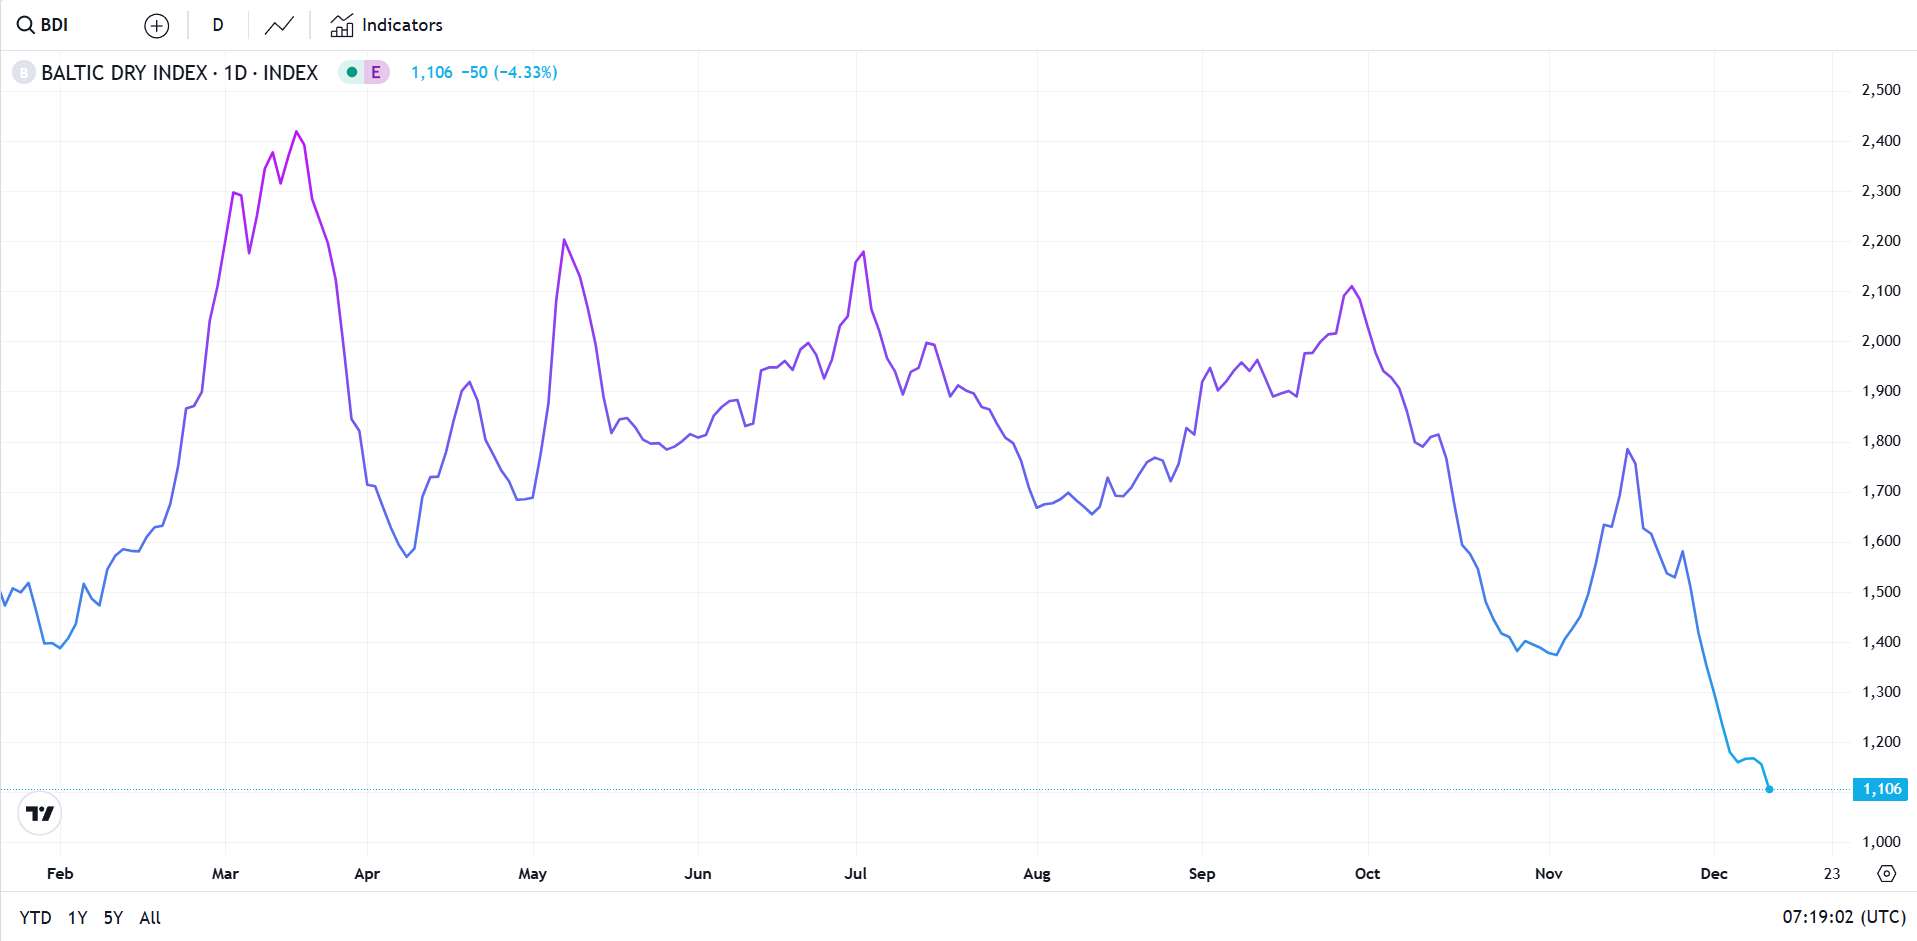
Task: Open the line chart style selector
Action: (x=279, y=25)
